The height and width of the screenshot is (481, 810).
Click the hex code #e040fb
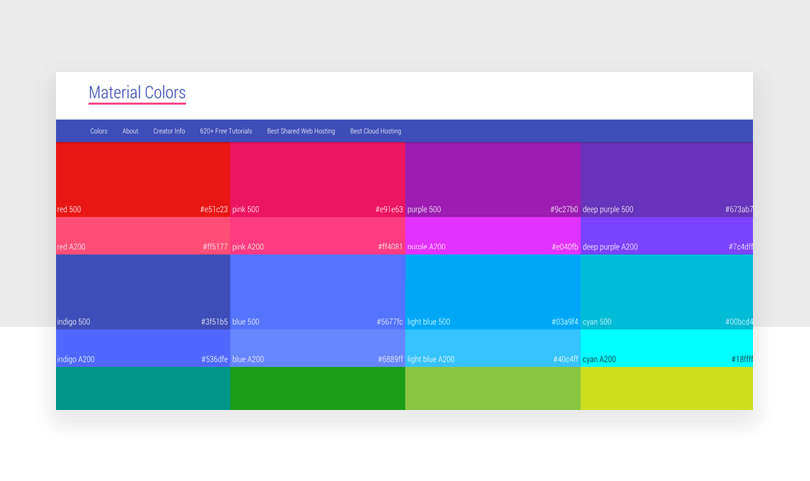coord(565,247)
